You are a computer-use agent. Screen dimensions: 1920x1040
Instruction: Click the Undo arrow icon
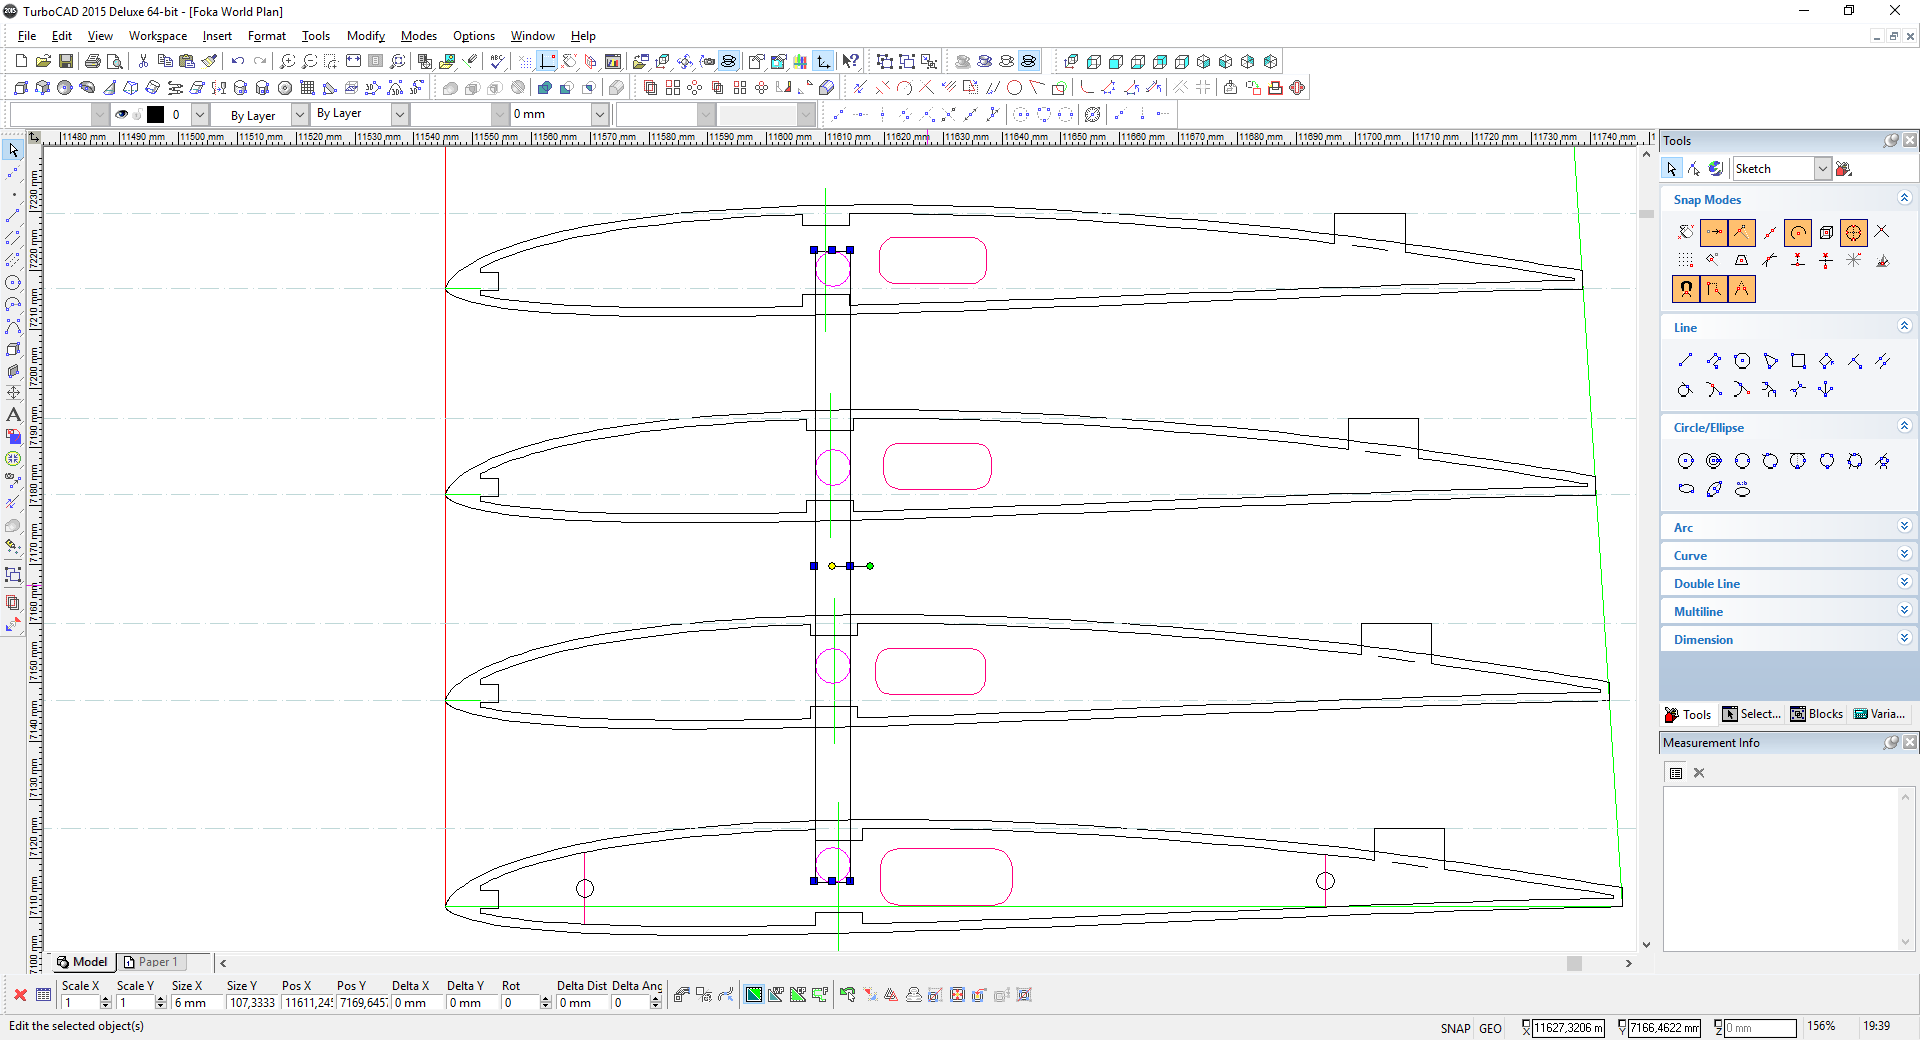(237, 61)
